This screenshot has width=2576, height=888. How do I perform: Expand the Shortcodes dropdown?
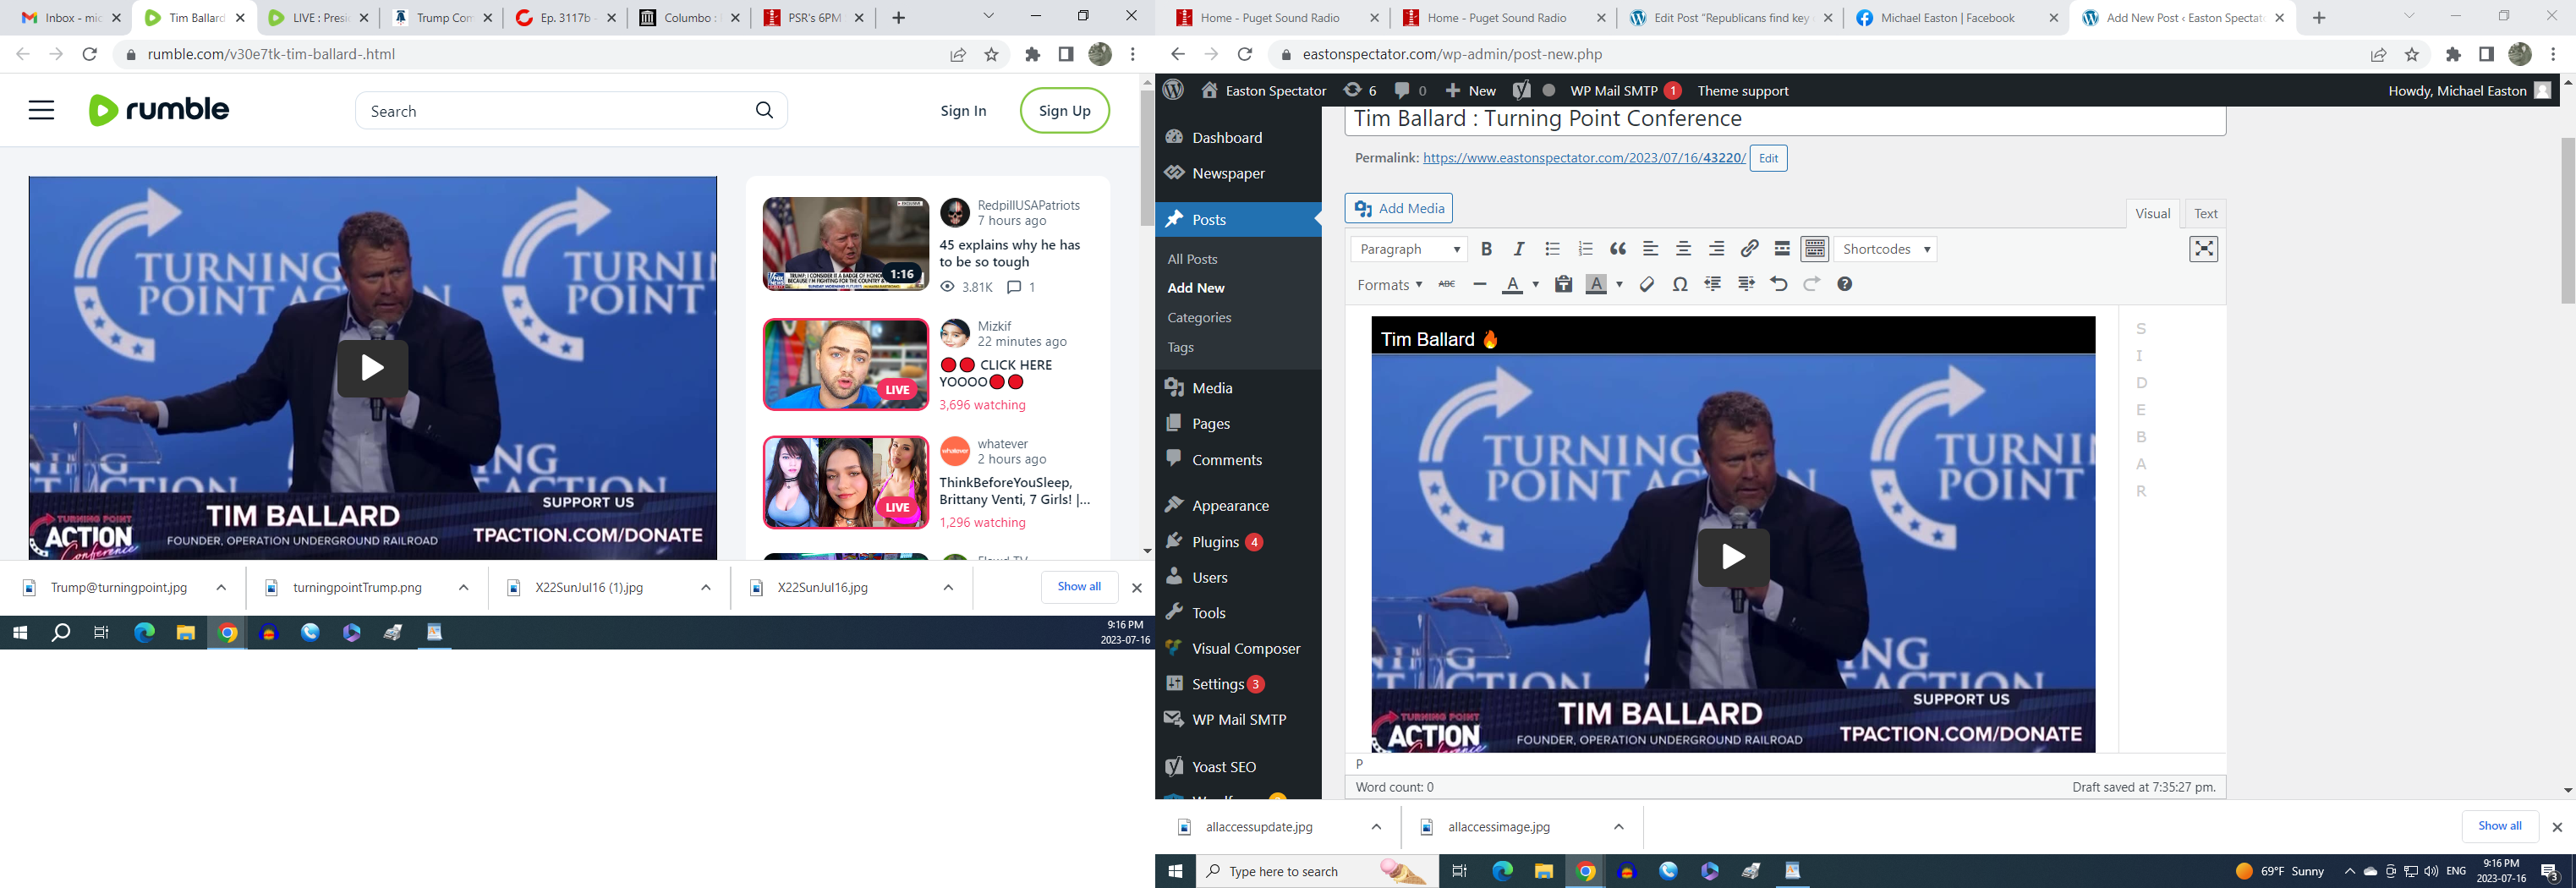point(1886,249)
